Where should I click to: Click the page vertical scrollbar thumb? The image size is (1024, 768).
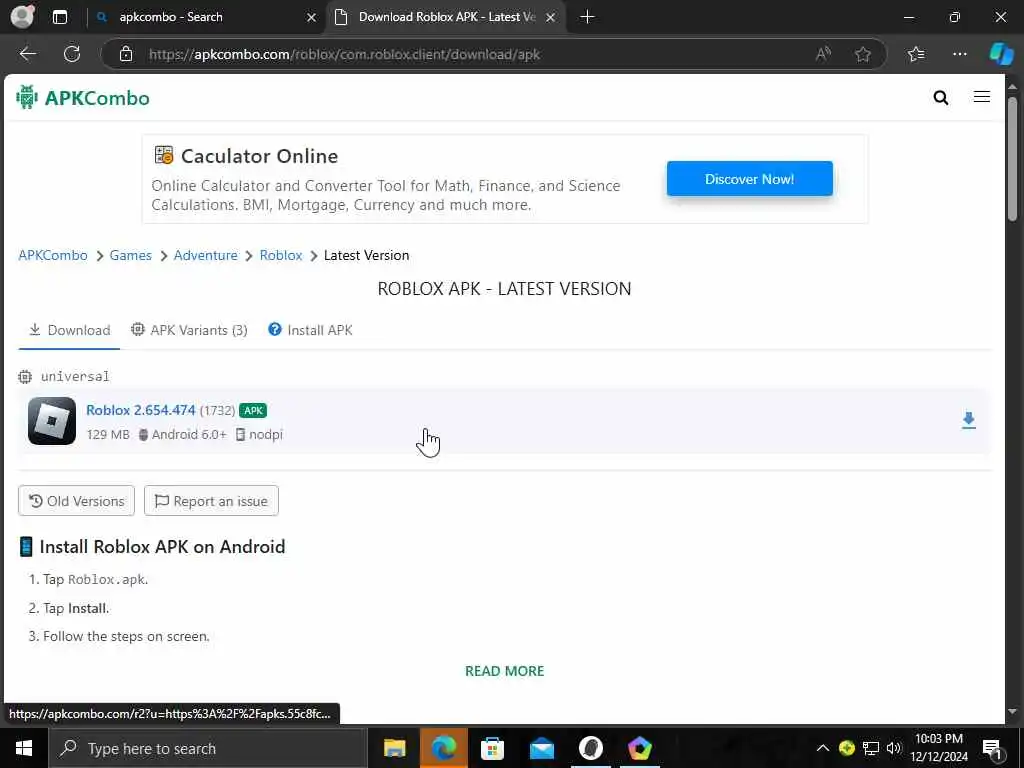tap(1012, 159)
